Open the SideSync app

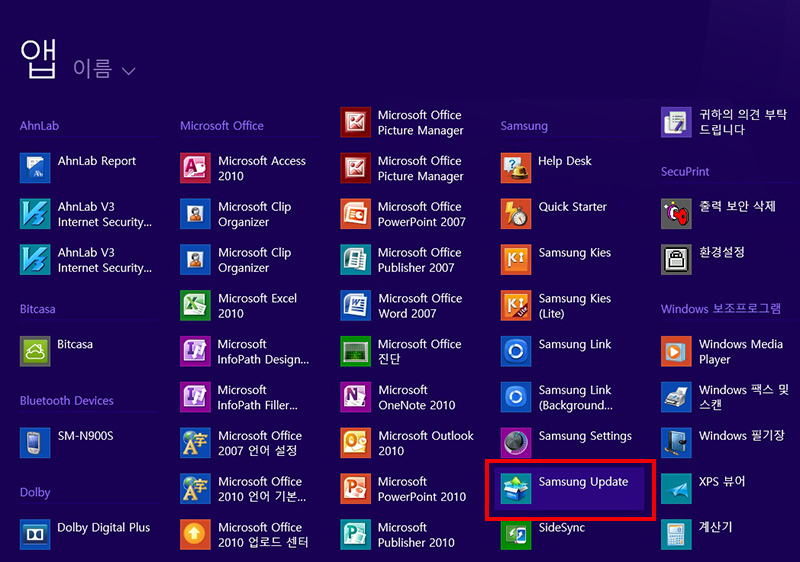543,534
